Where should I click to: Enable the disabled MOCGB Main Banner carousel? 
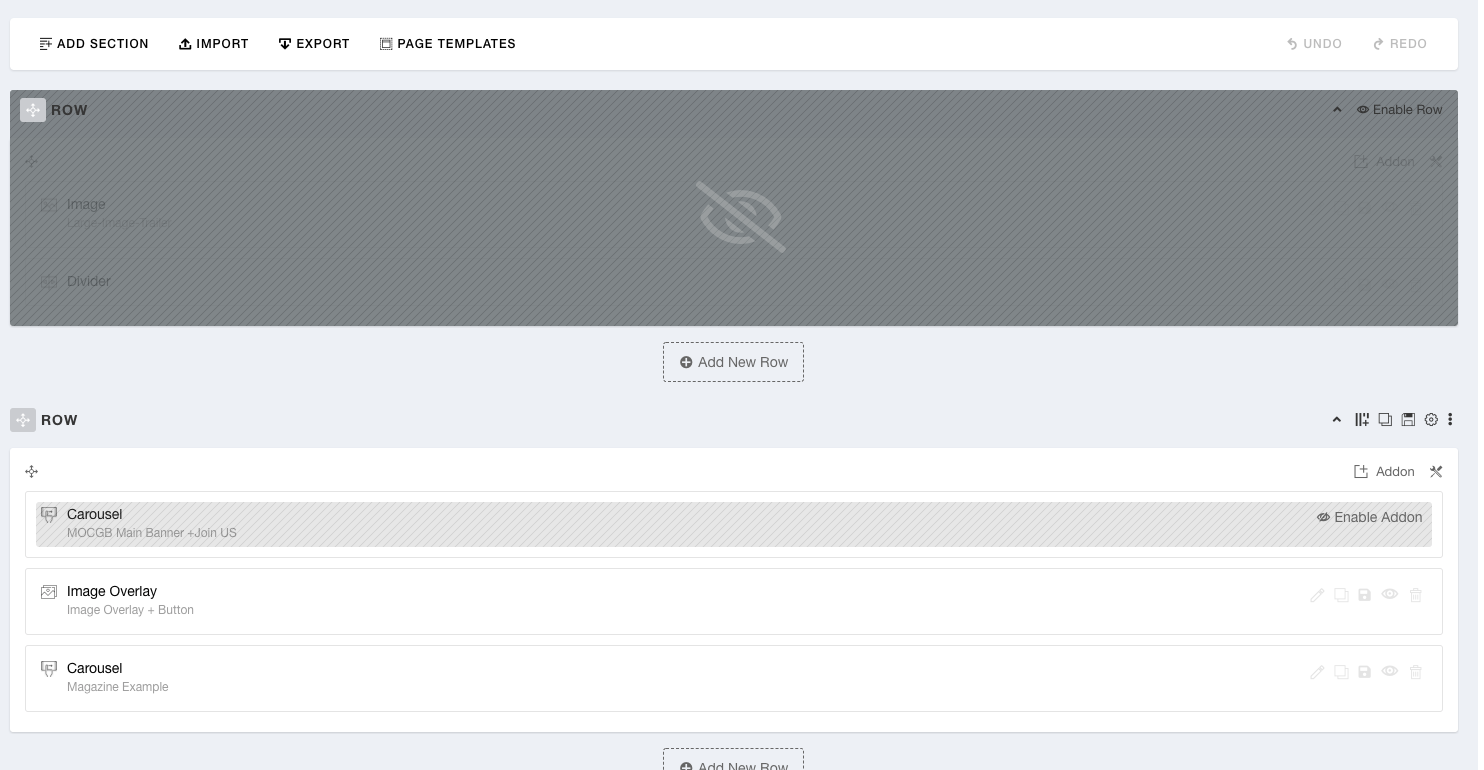pyautogui.click(x=1369, y=517)
